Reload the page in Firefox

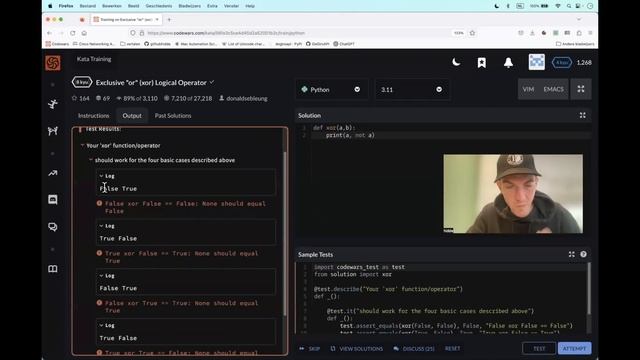(x=73, y=33)
